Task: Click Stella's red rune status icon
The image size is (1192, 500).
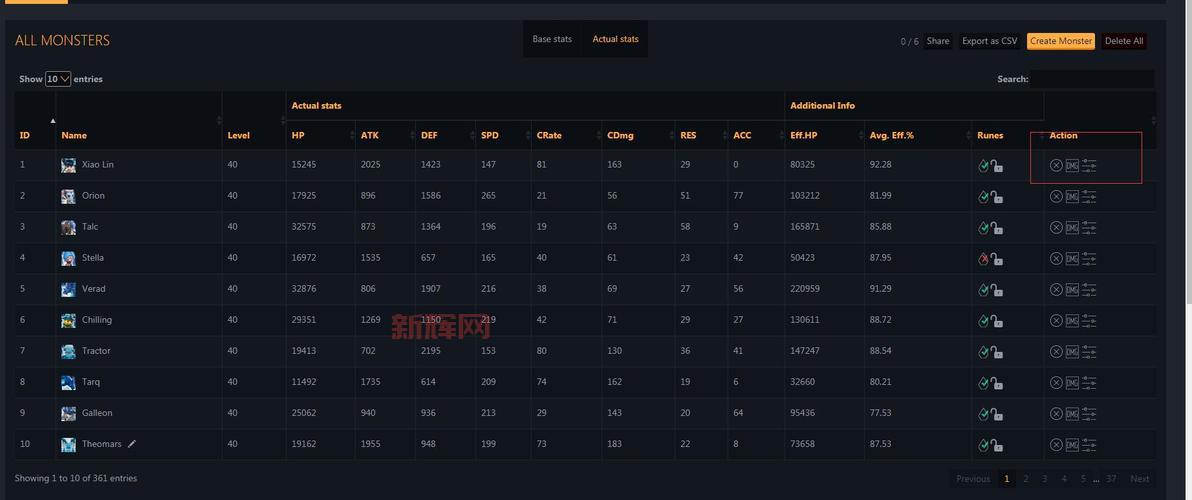Action: coord(983,259)
